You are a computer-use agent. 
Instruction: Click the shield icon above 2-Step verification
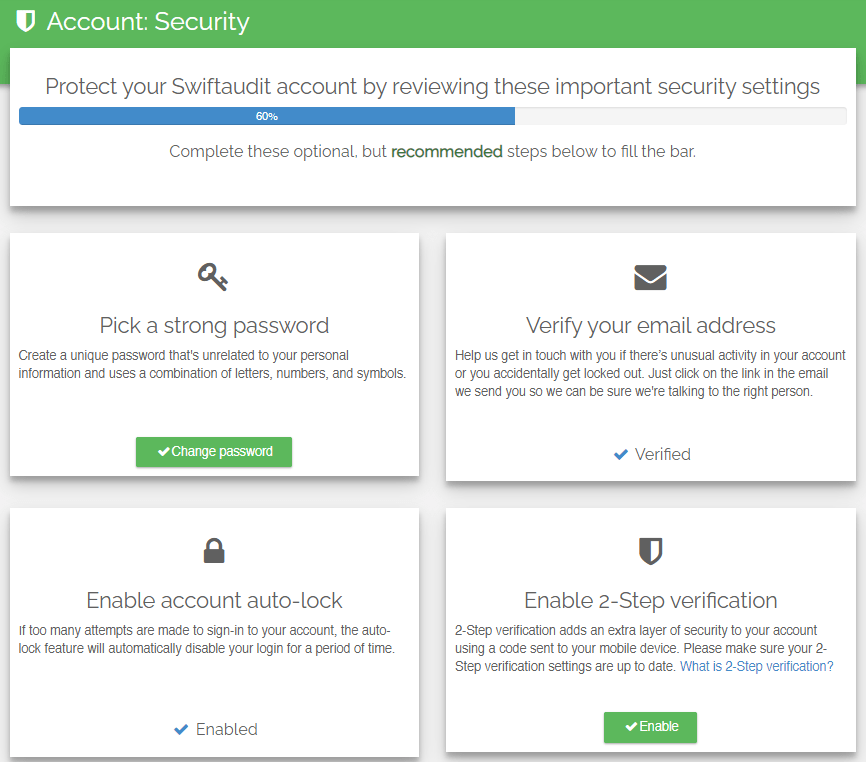click(x=650, y=551)
